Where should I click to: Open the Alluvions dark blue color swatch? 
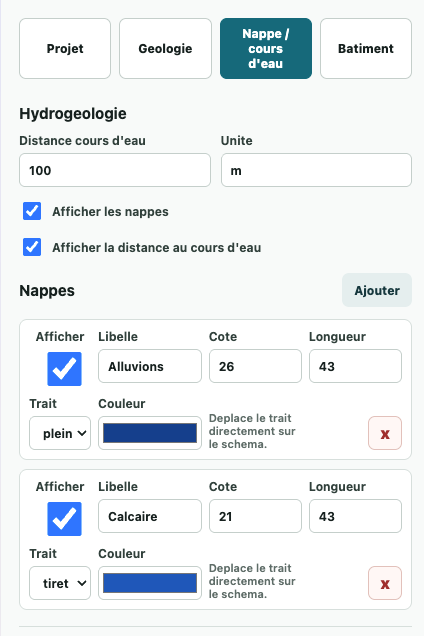point(150,433)
